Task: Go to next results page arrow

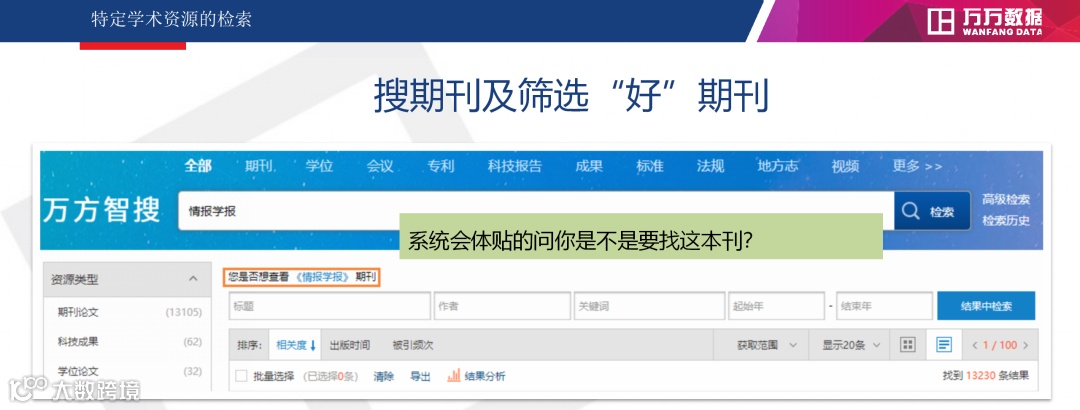Action: 1026,345
